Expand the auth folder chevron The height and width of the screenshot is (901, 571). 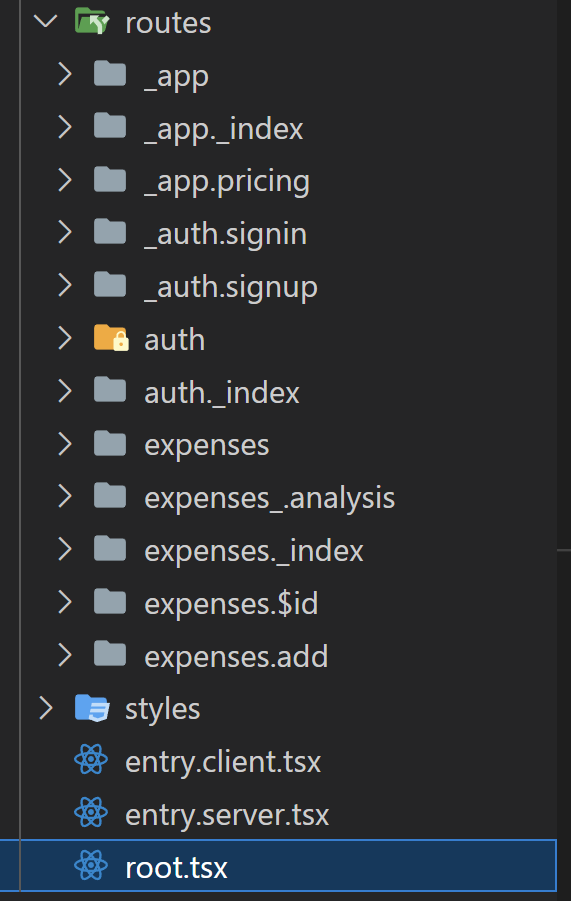click(65, 338)
